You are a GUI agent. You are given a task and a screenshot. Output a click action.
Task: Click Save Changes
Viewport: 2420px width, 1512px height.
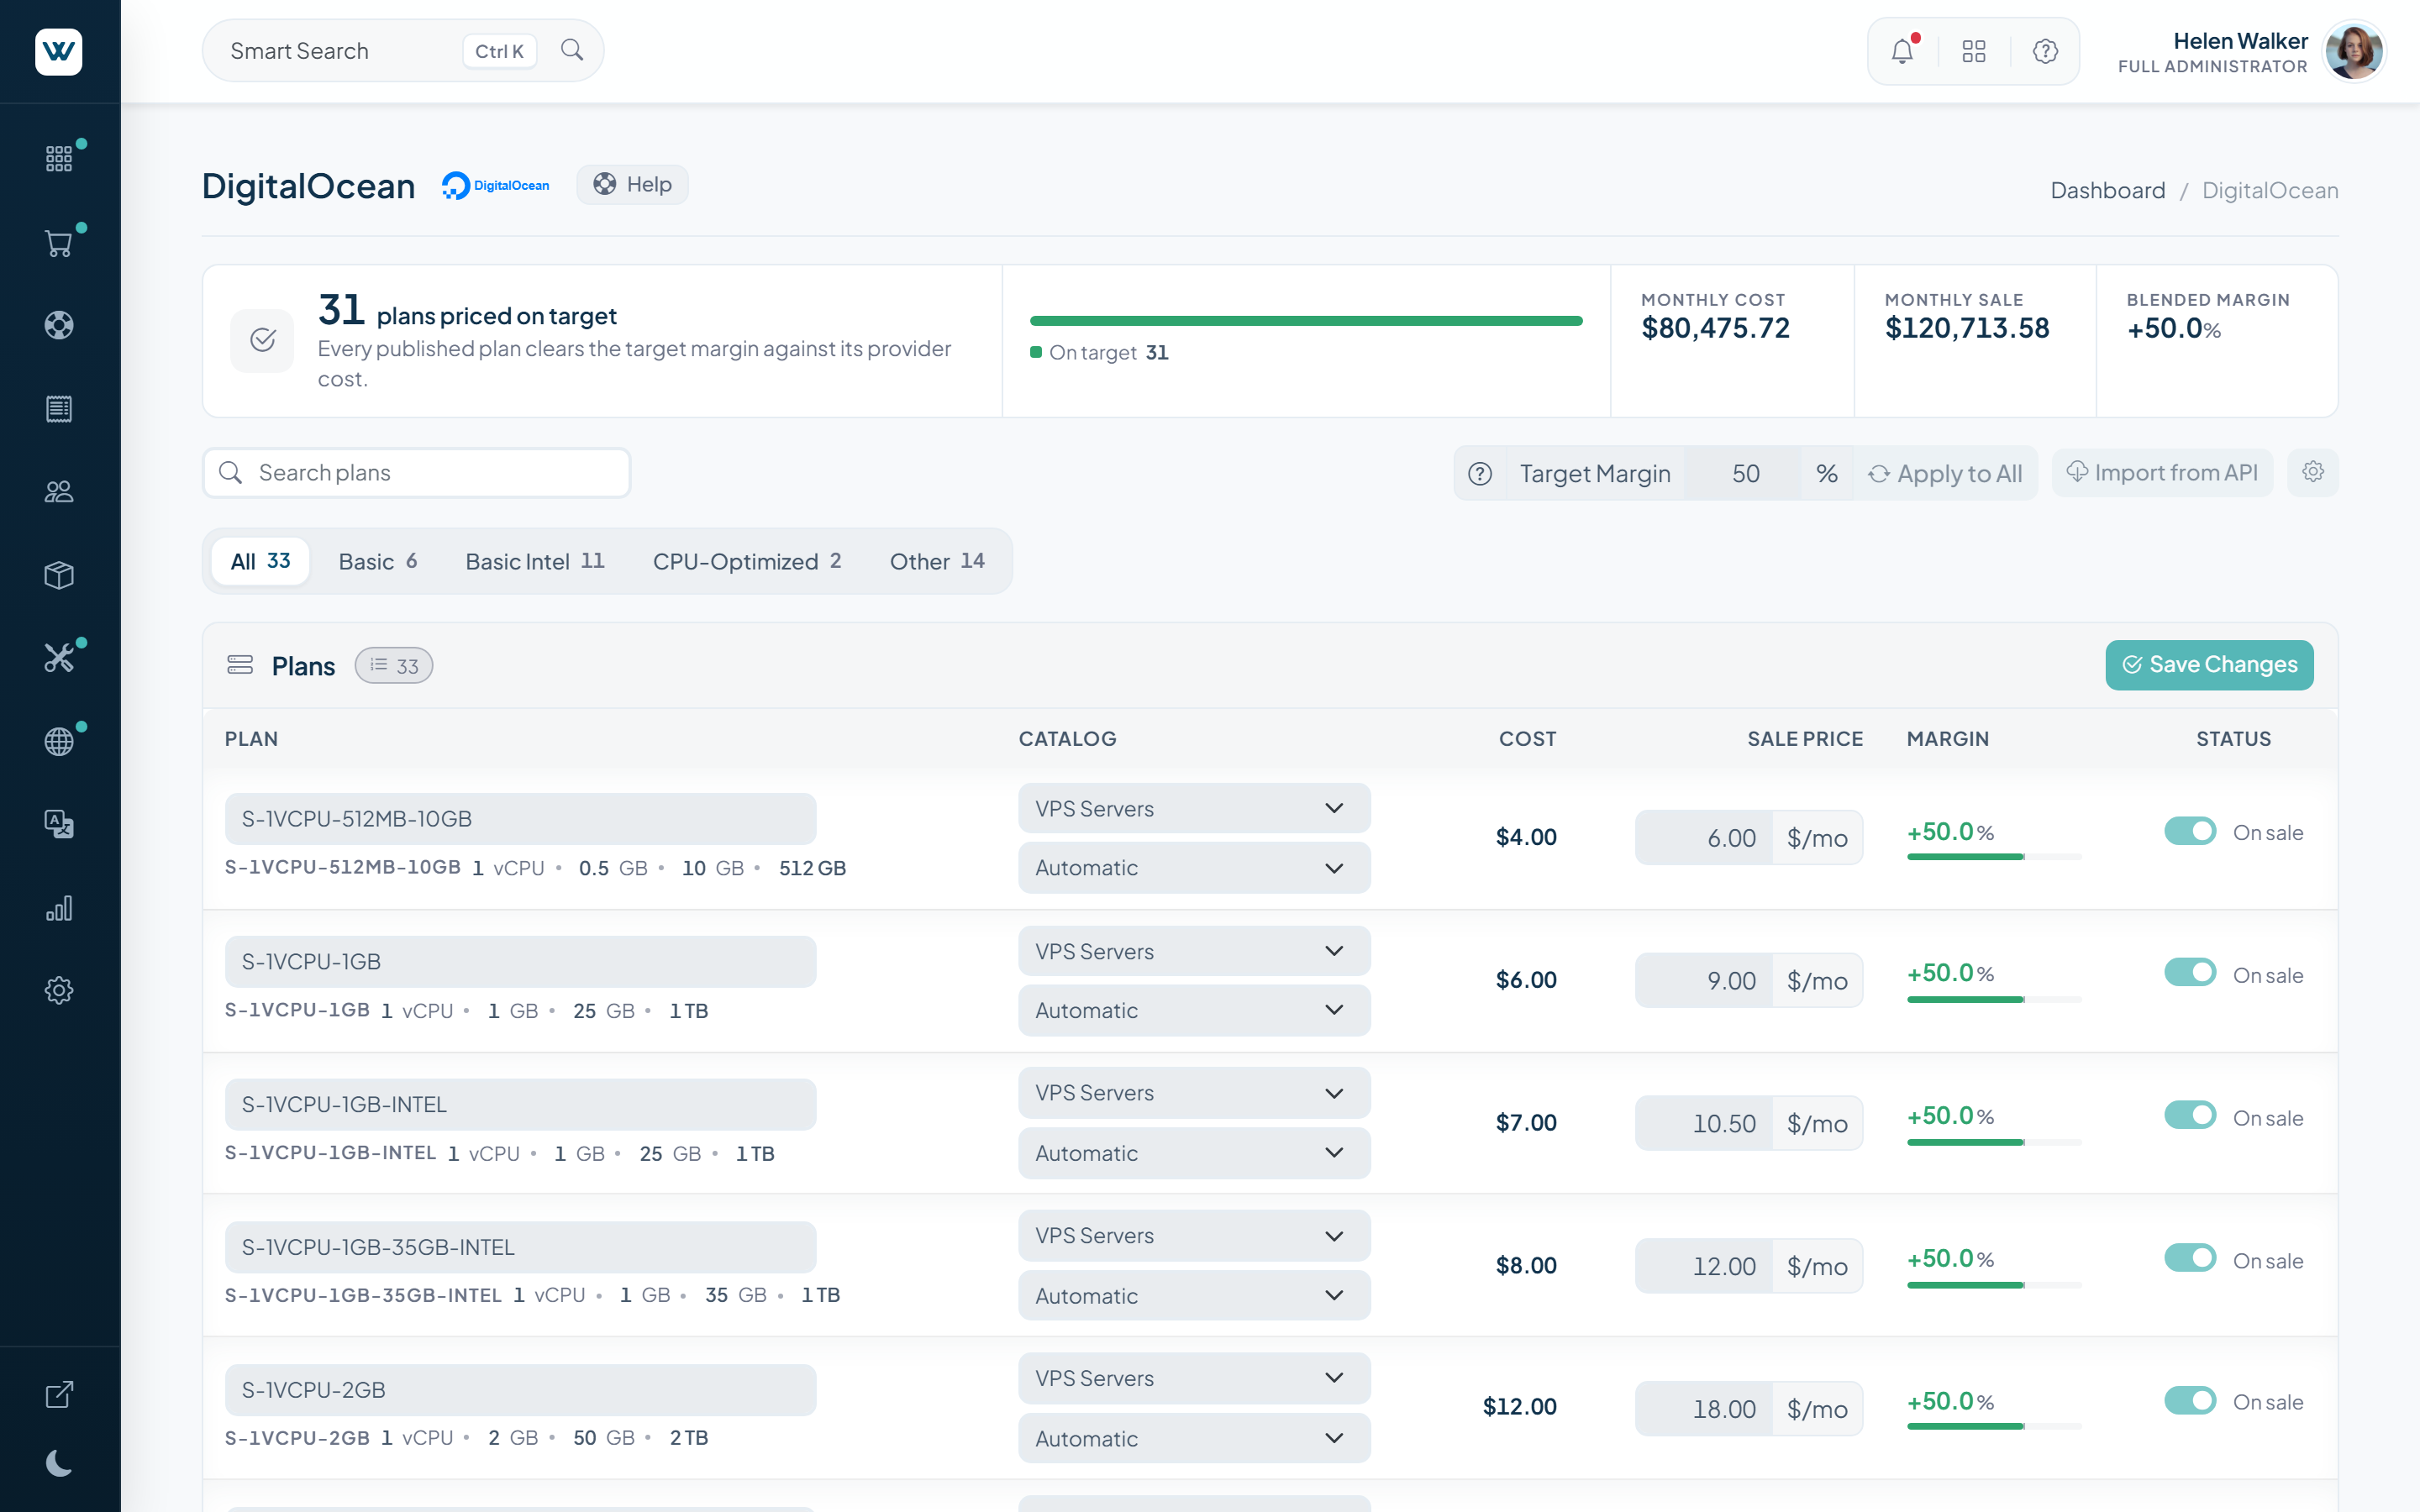pos(2209,665)
